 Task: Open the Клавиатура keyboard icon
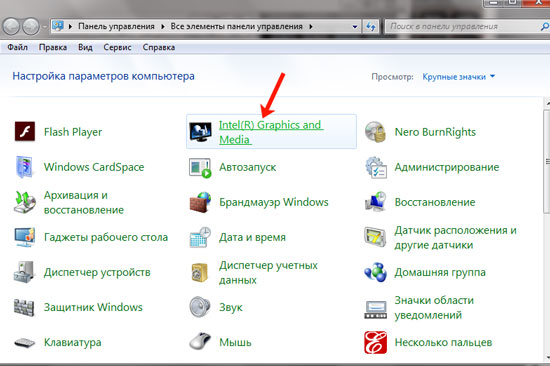pos(24,342)
